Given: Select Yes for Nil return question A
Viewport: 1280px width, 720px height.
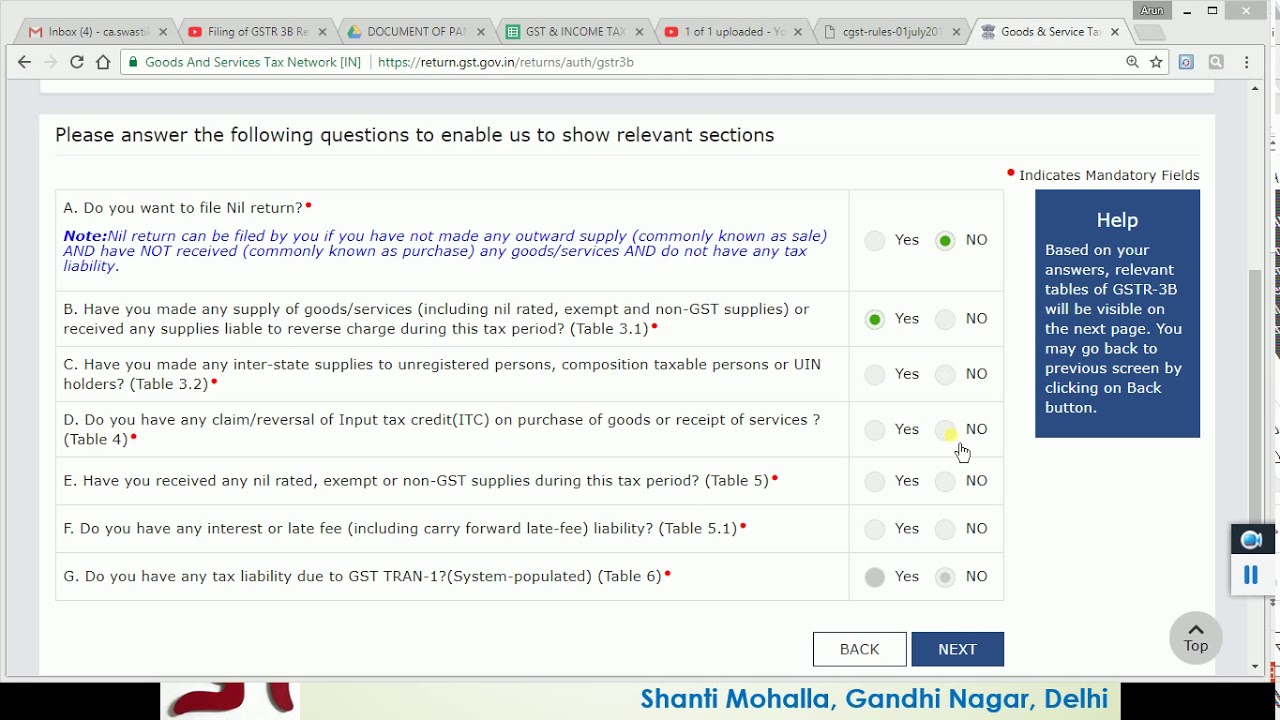Looking at the screenshot, I should (875, 240).
